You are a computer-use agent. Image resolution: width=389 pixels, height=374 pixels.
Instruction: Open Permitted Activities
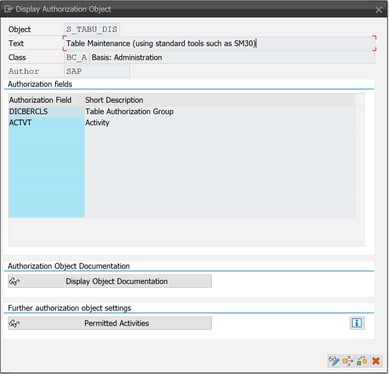(x=110, y=323)
